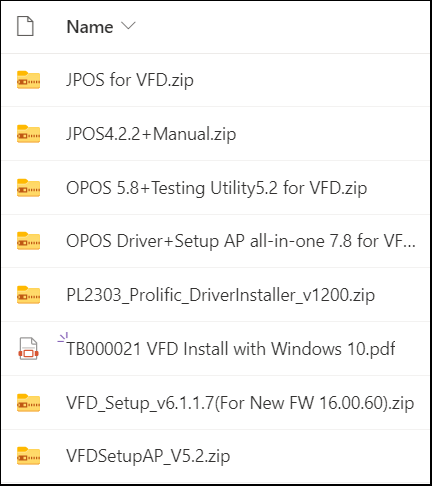This screenshot has width=432, height=486.
Task: Click the zip icon beside OPOS Driver+Setup AP all-in-one
Action: click(x=28, y=241)
